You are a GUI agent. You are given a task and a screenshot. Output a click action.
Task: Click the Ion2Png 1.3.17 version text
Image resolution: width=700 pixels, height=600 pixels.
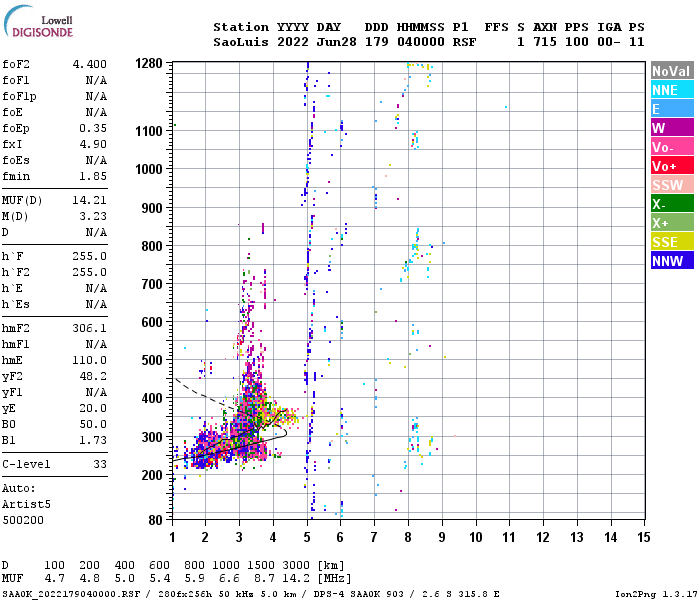pos(656,594)
